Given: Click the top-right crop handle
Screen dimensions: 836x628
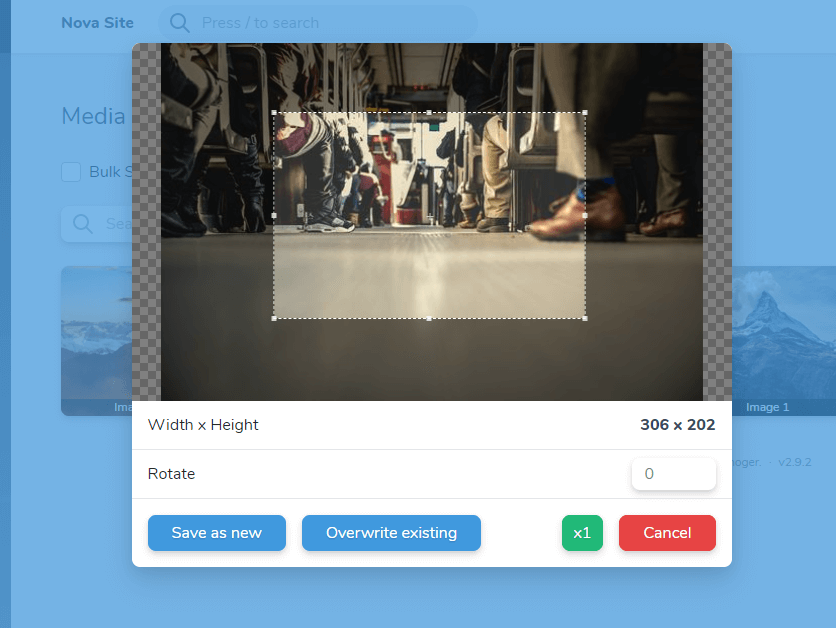Looking at the screenshot, I should 585,112.
